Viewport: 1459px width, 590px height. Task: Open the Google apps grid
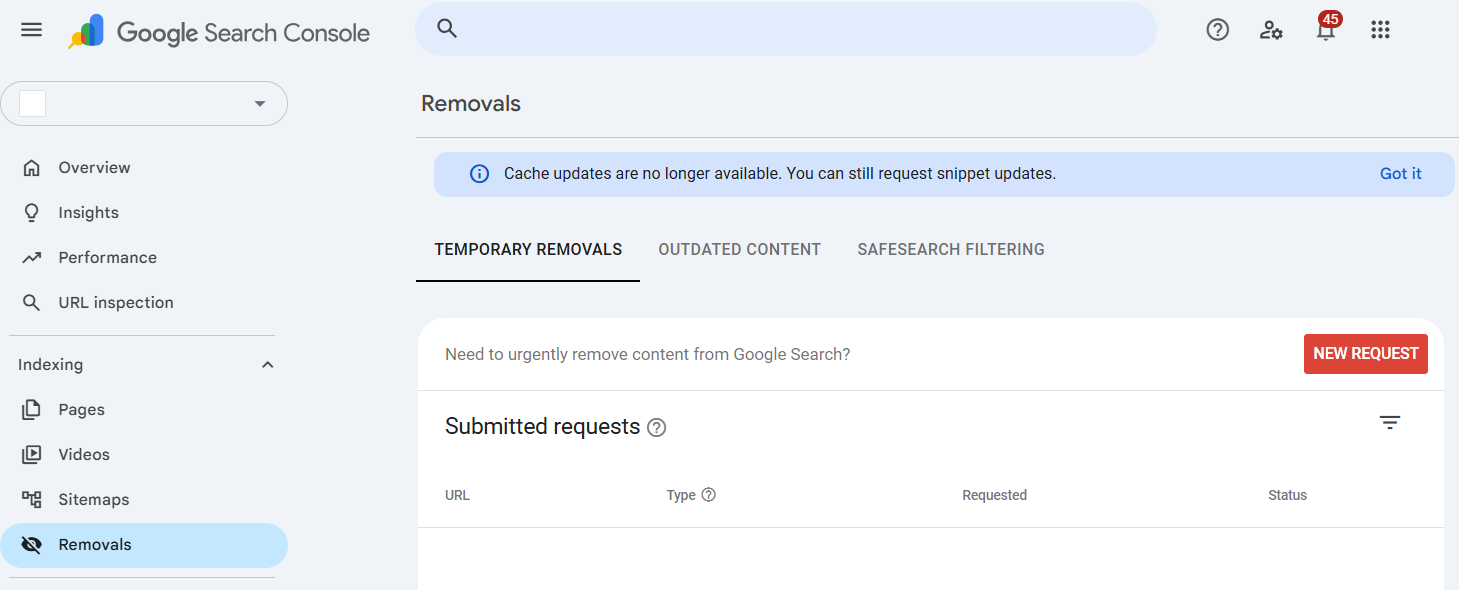click(x=1380, y=30)
